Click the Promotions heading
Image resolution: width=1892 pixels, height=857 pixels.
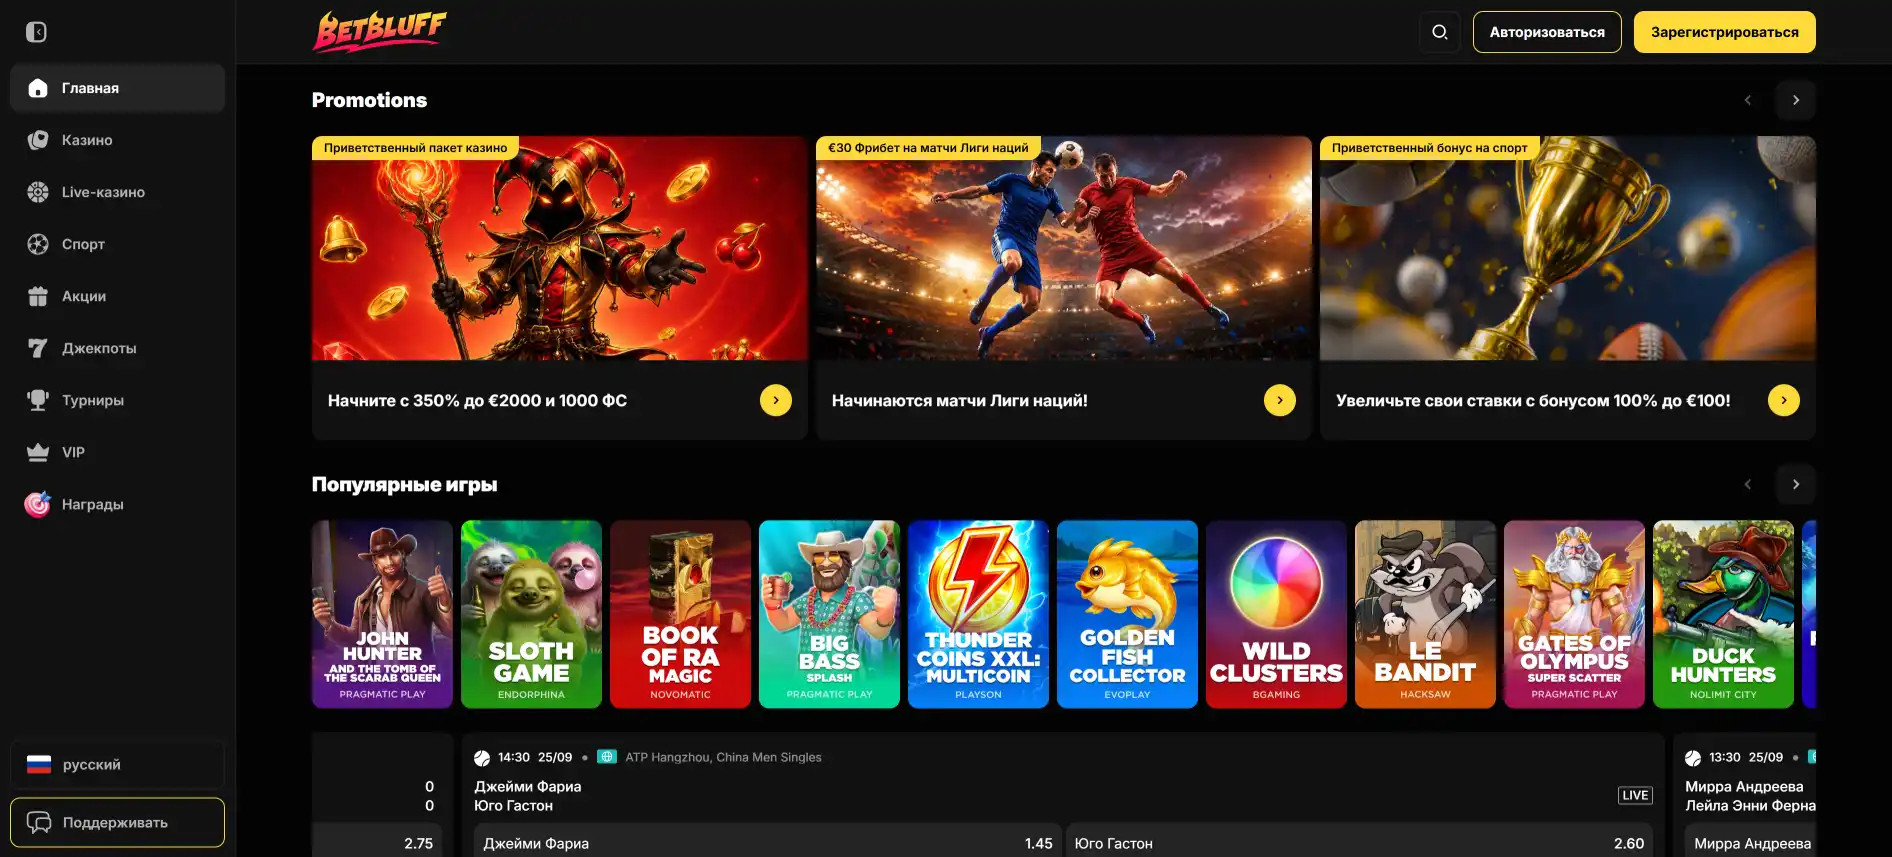(369, 100)
